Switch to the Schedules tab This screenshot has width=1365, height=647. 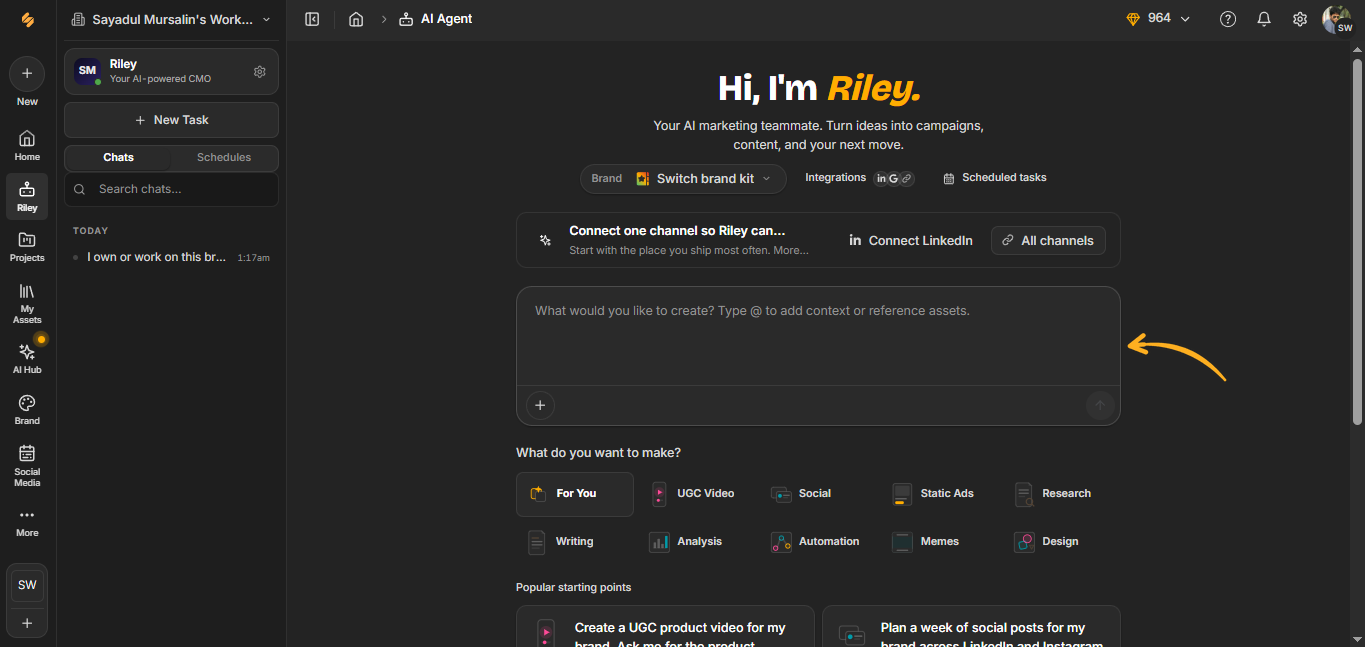pos(224,158)
